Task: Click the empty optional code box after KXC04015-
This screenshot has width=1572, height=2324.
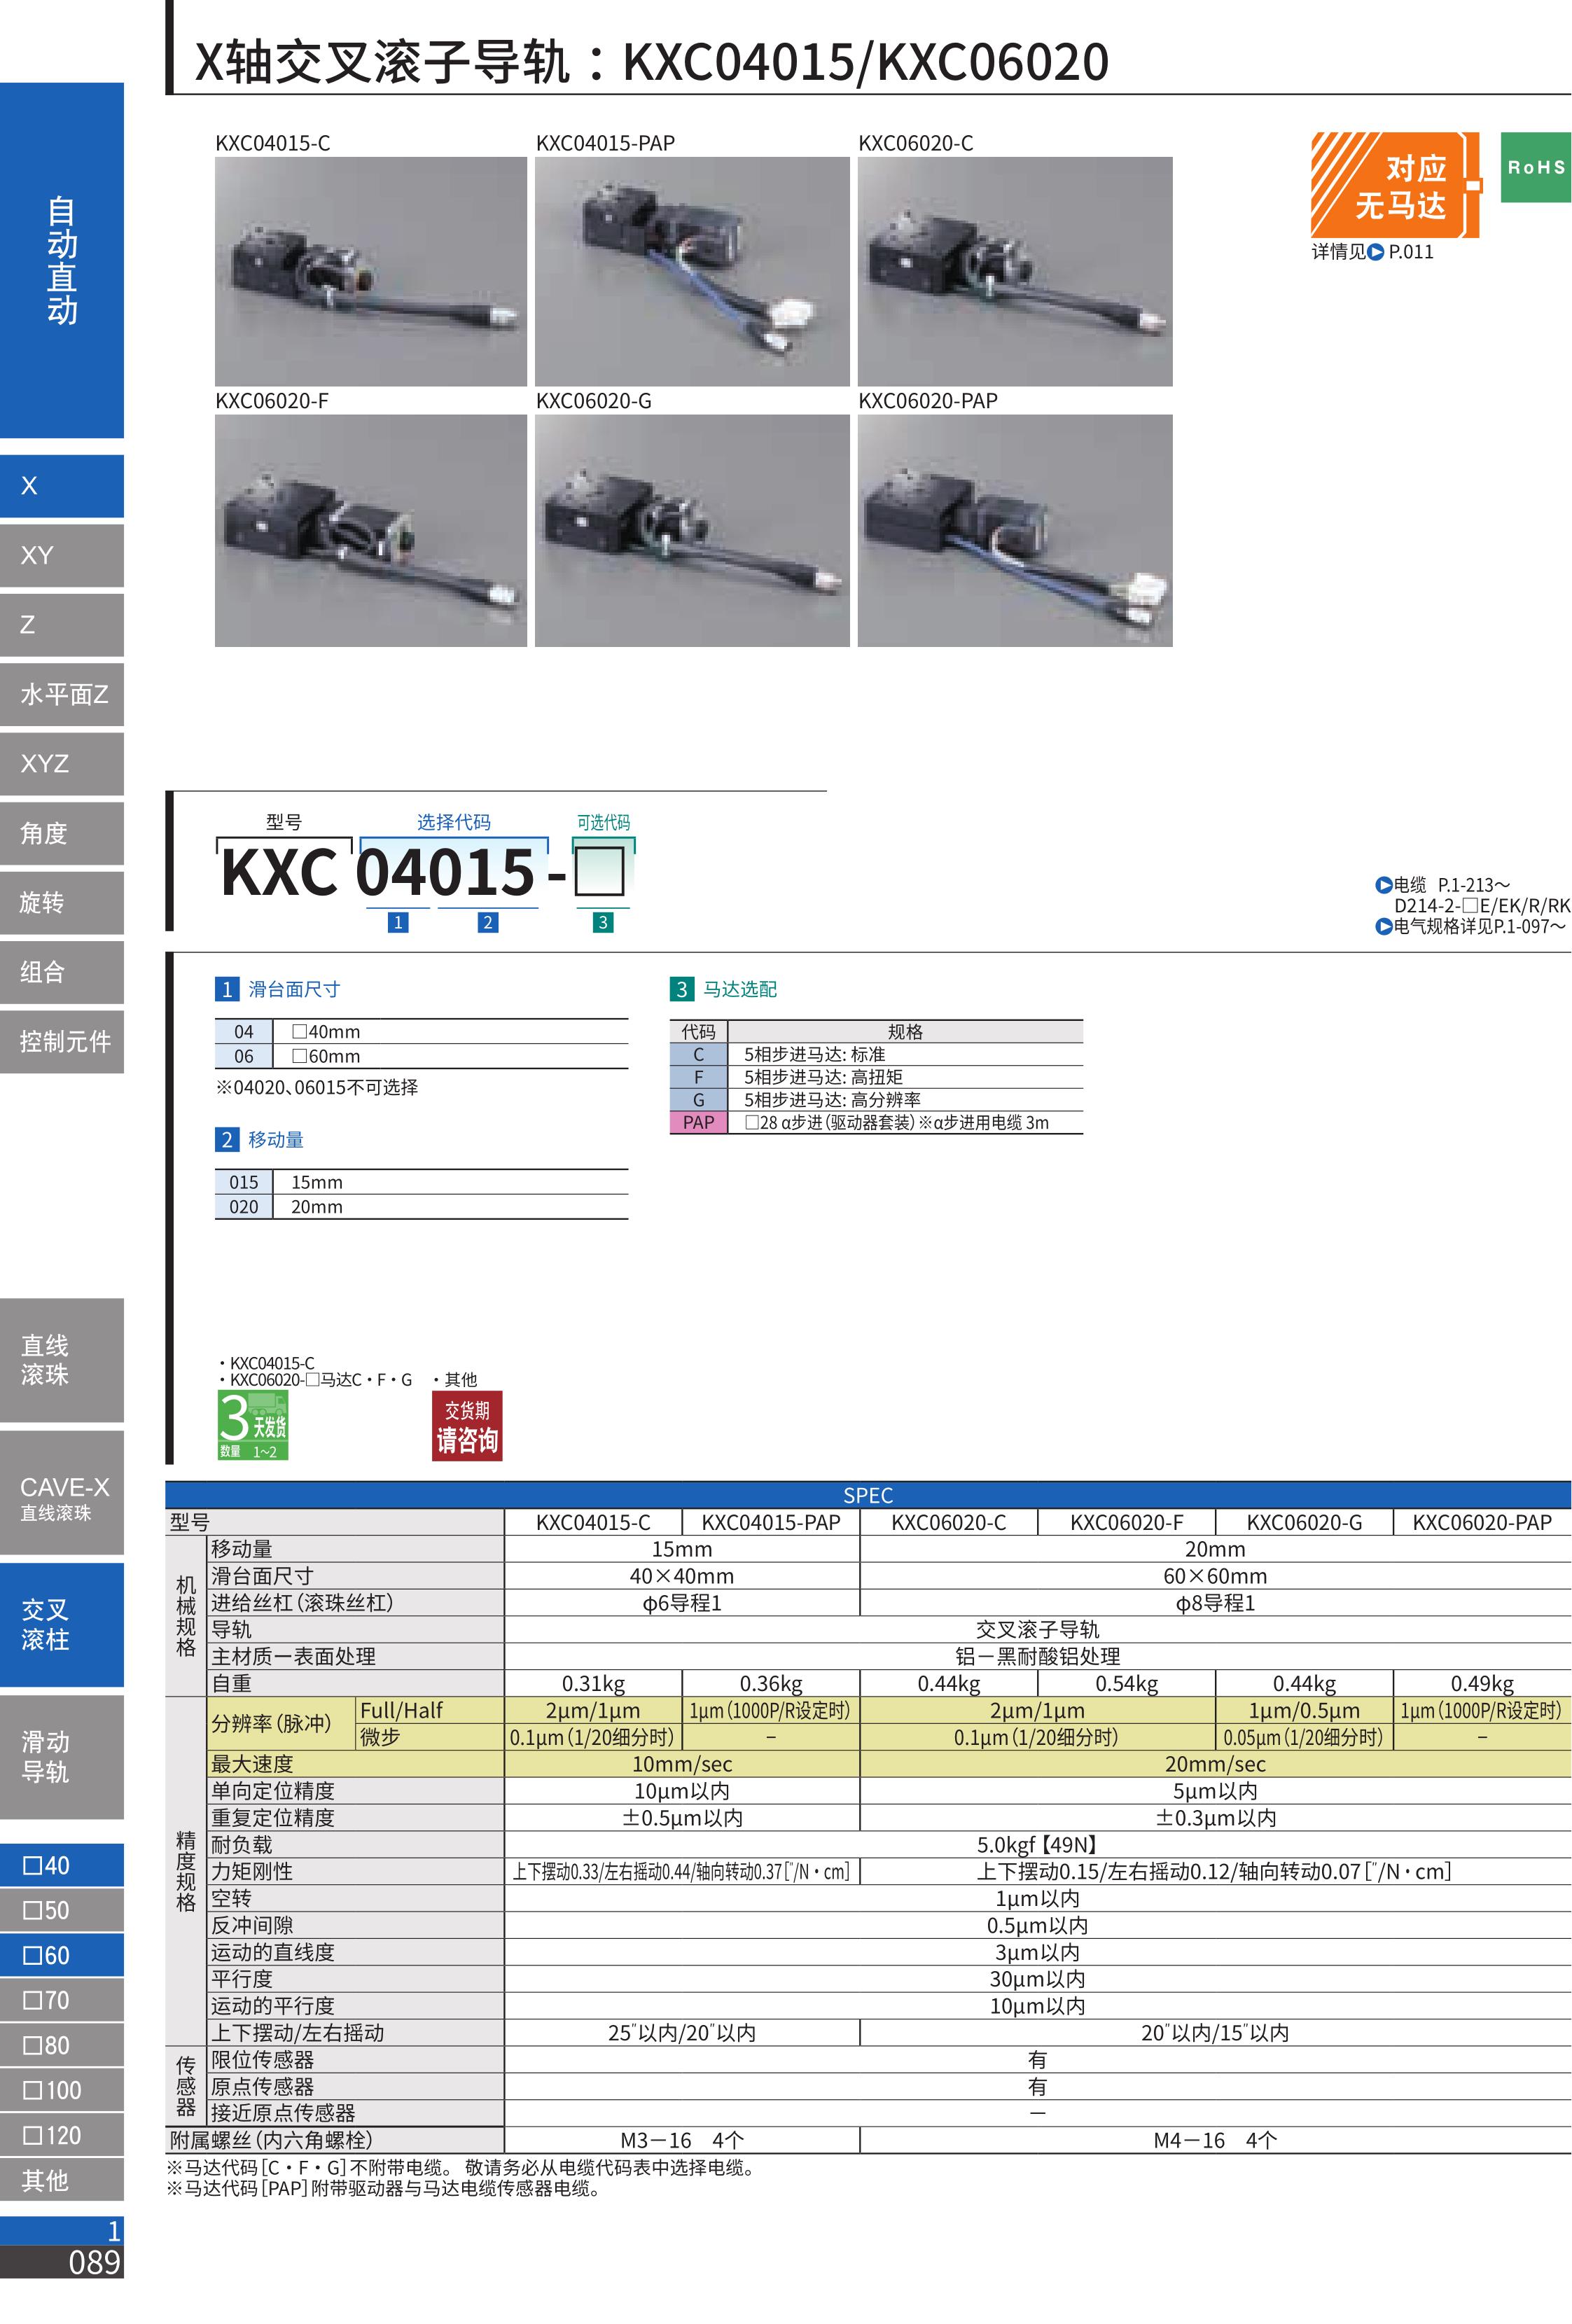Action: tap(600, 872)
